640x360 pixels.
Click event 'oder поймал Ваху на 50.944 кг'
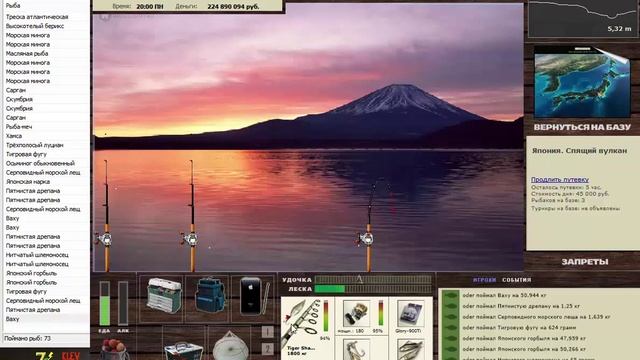coord(504,295)
